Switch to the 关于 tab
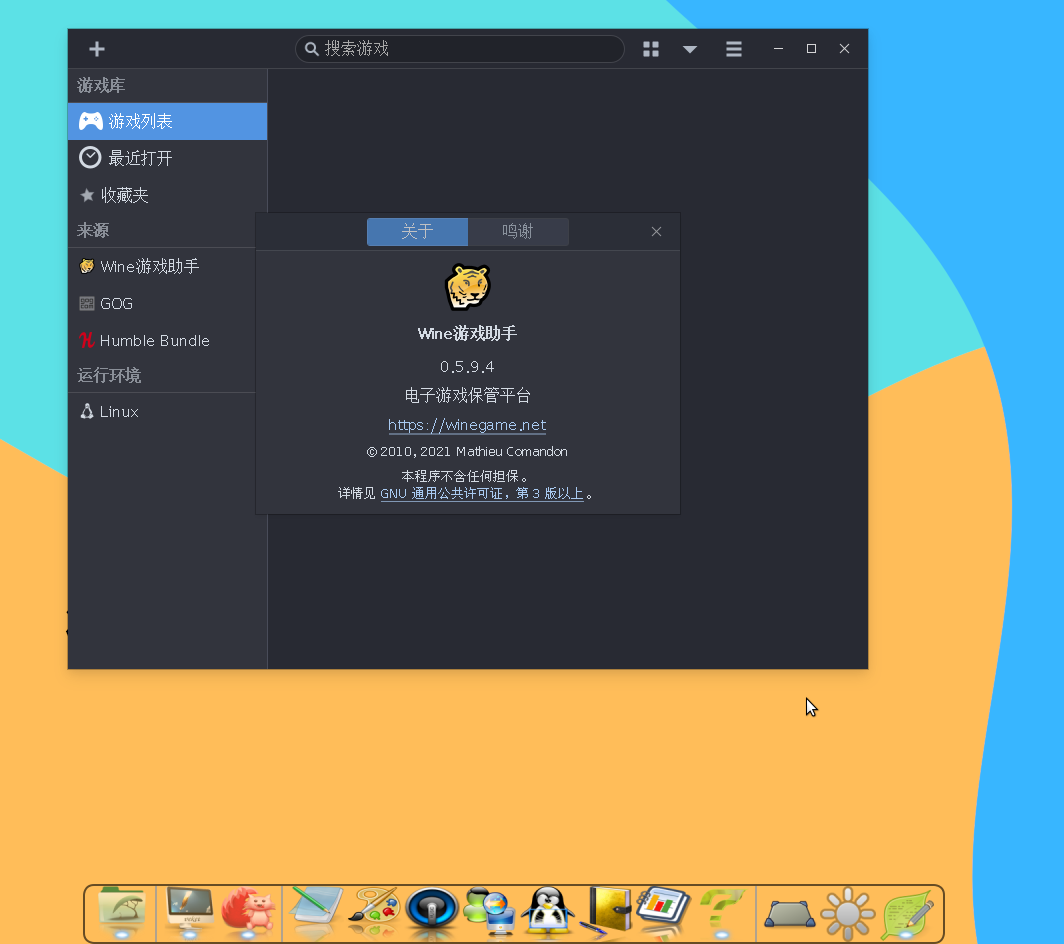This screenshot has height=944, width=1064. click(x=417, y=231)
